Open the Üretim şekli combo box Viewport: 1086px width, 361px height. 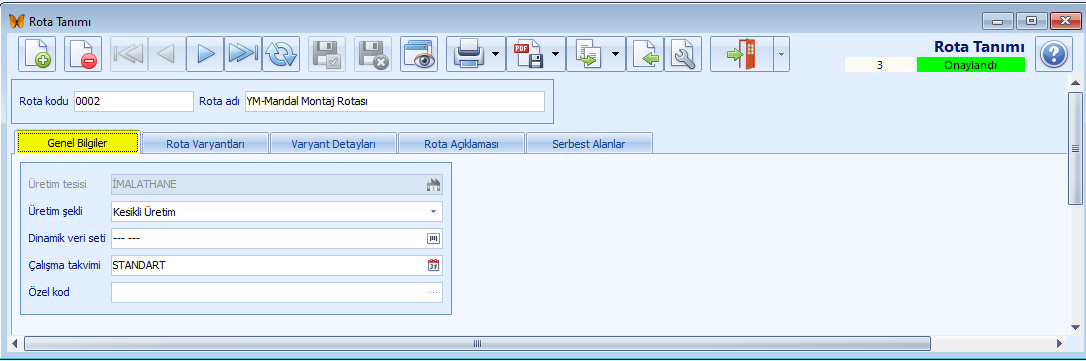coord(276,212)
